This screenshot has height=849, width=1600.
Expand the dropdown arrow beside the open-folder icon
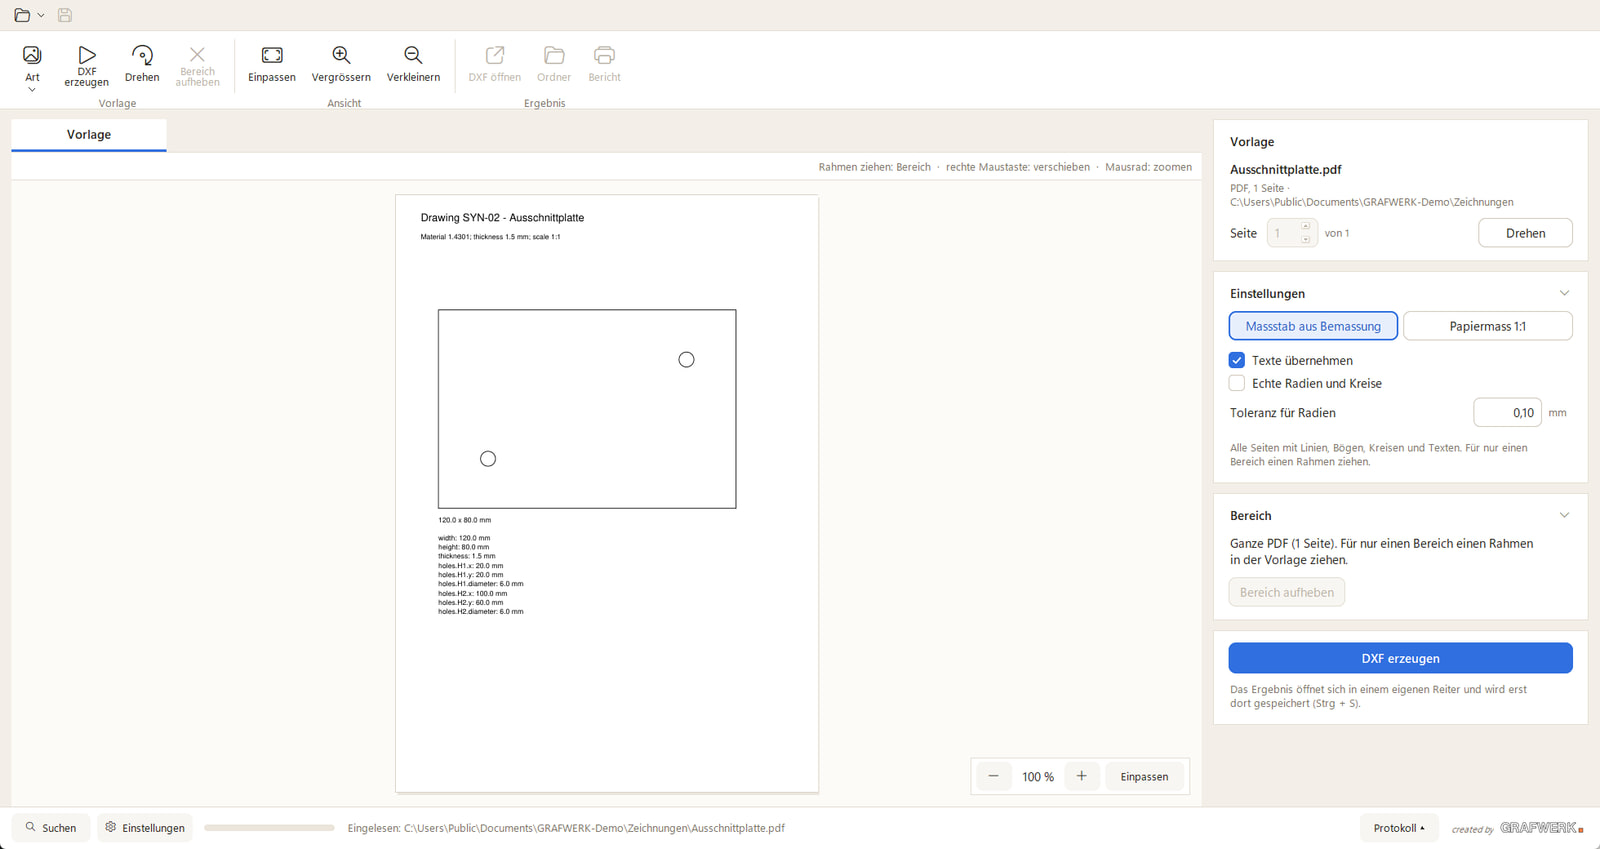(x=41, y=15)
